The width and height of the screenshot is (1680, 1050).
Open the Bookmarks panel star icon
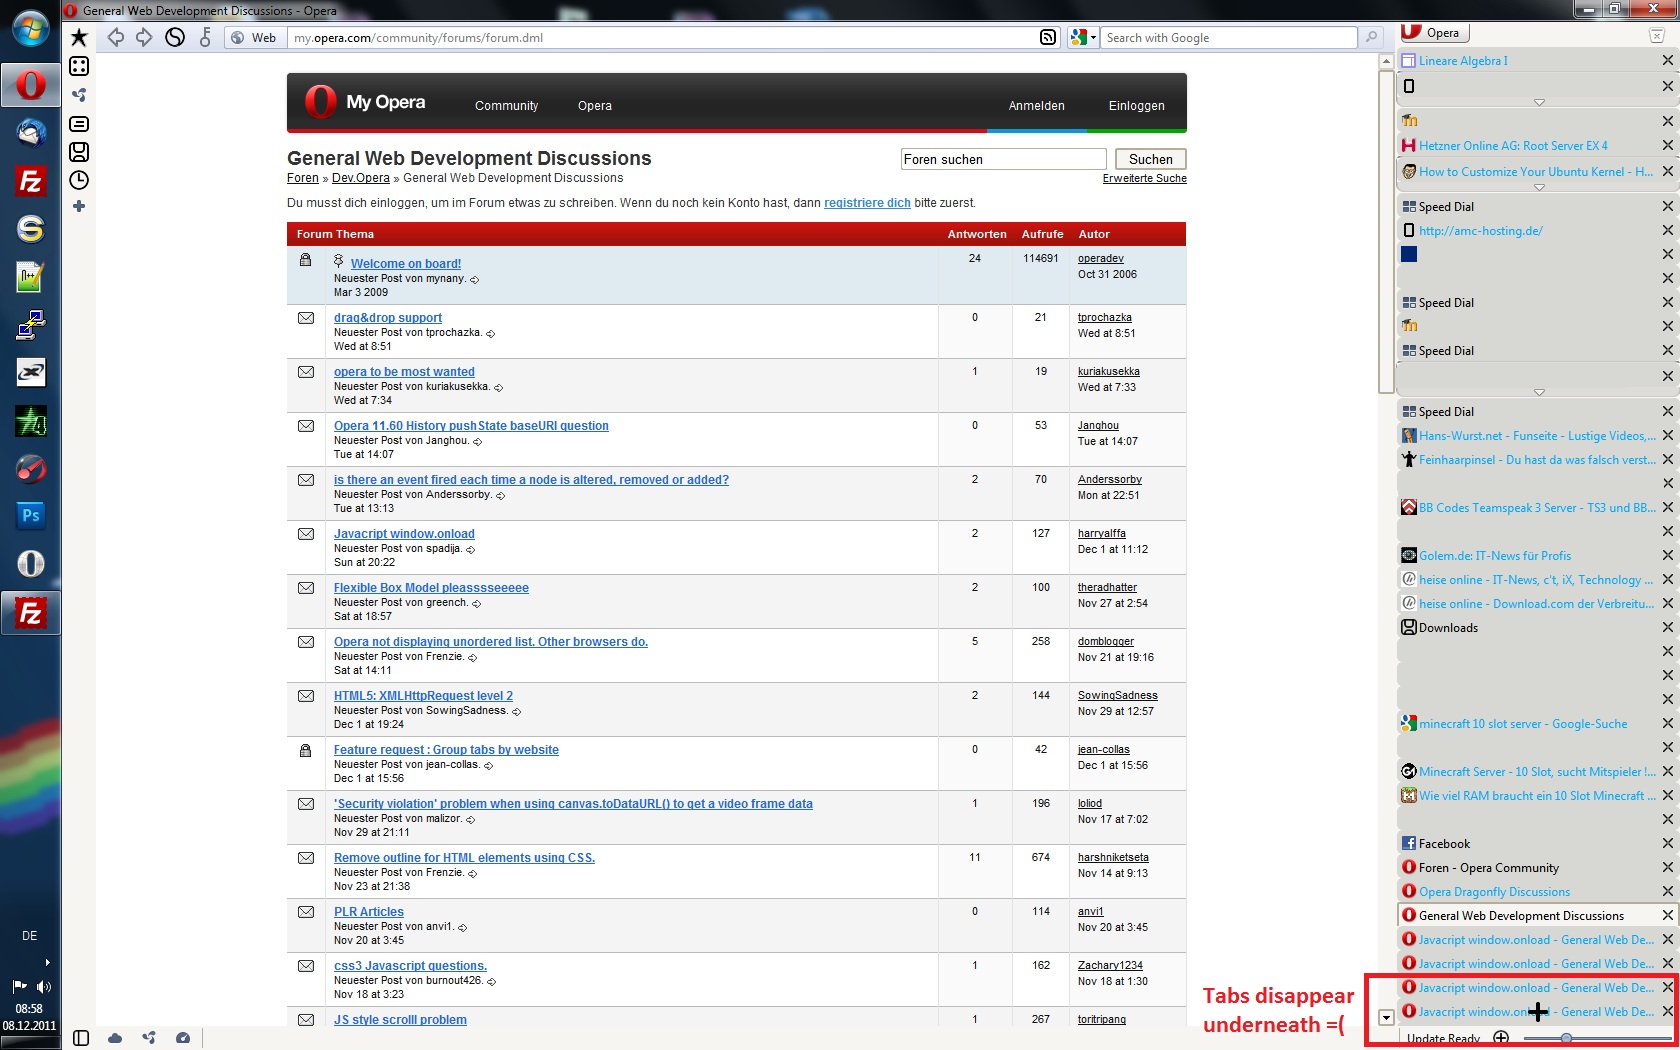(79, 38)
